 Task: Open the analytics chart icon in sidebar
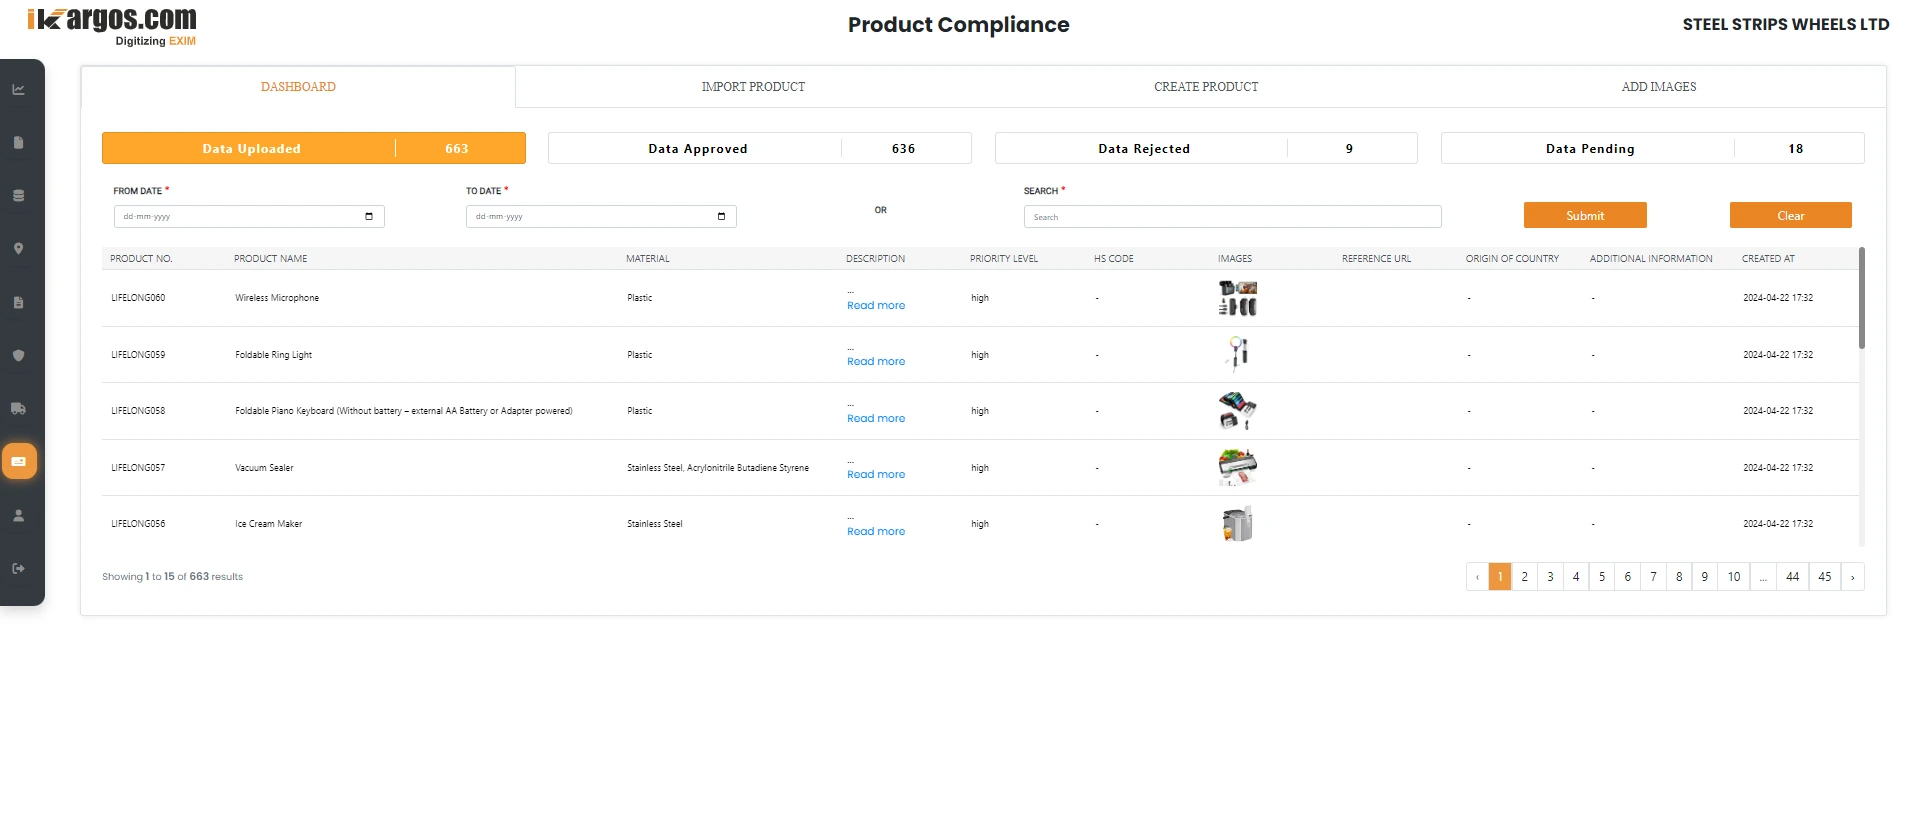pos(18,90)
